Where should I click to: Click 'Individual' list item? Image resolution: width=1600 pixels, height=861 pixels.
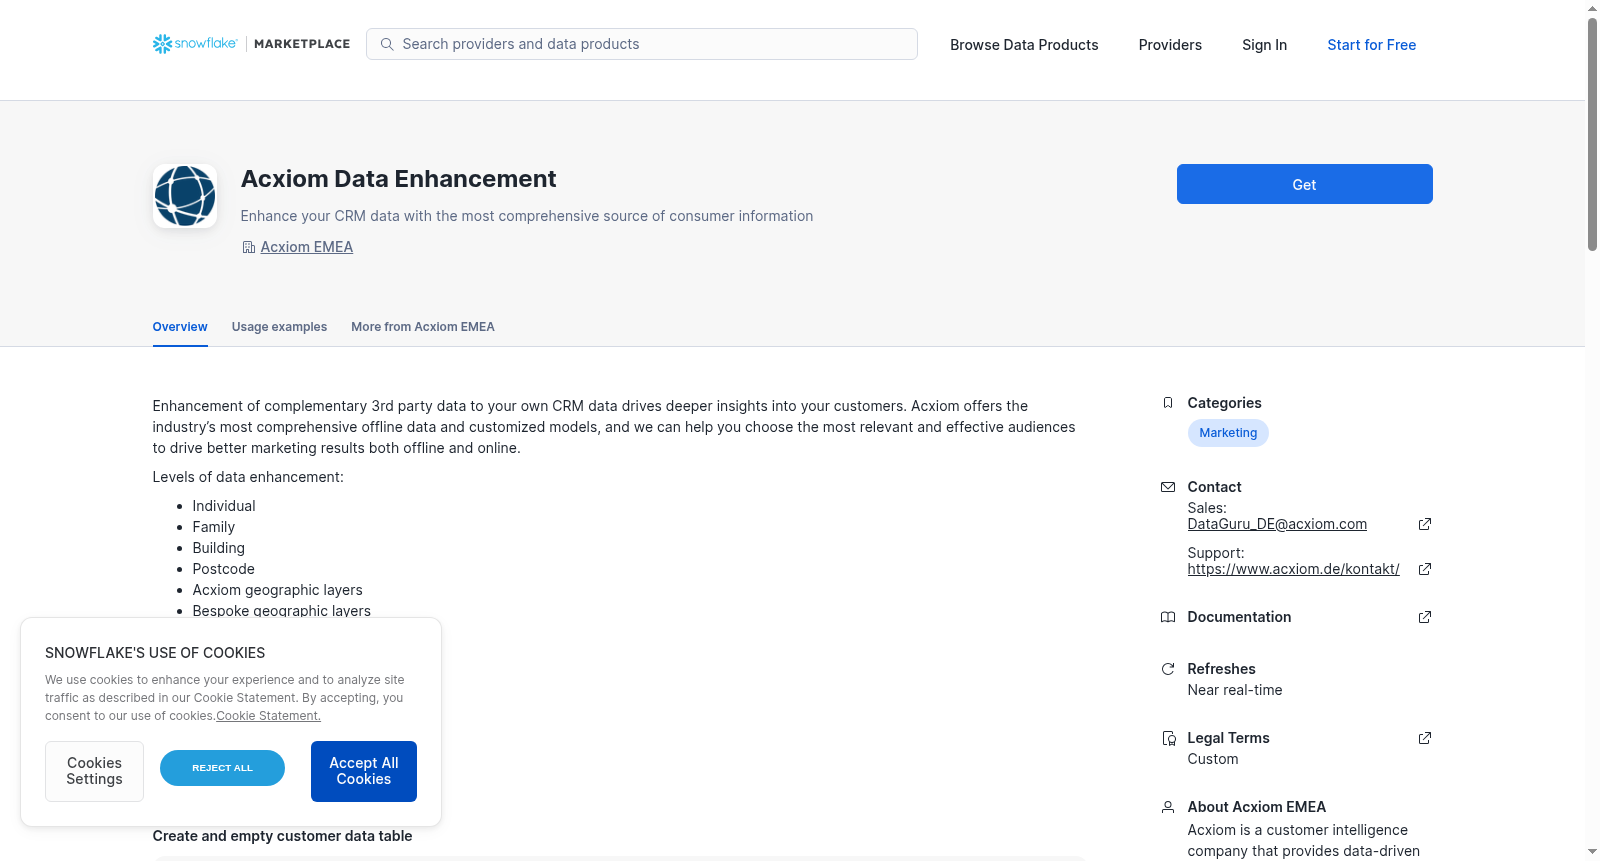tap(224, 506)
